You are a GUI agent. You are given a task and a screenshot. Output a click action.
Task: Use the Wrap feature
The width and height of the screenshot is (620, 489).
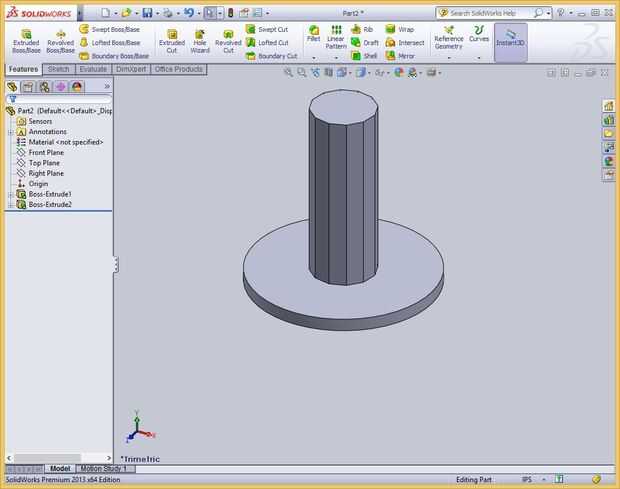click(x=400, y=29)
